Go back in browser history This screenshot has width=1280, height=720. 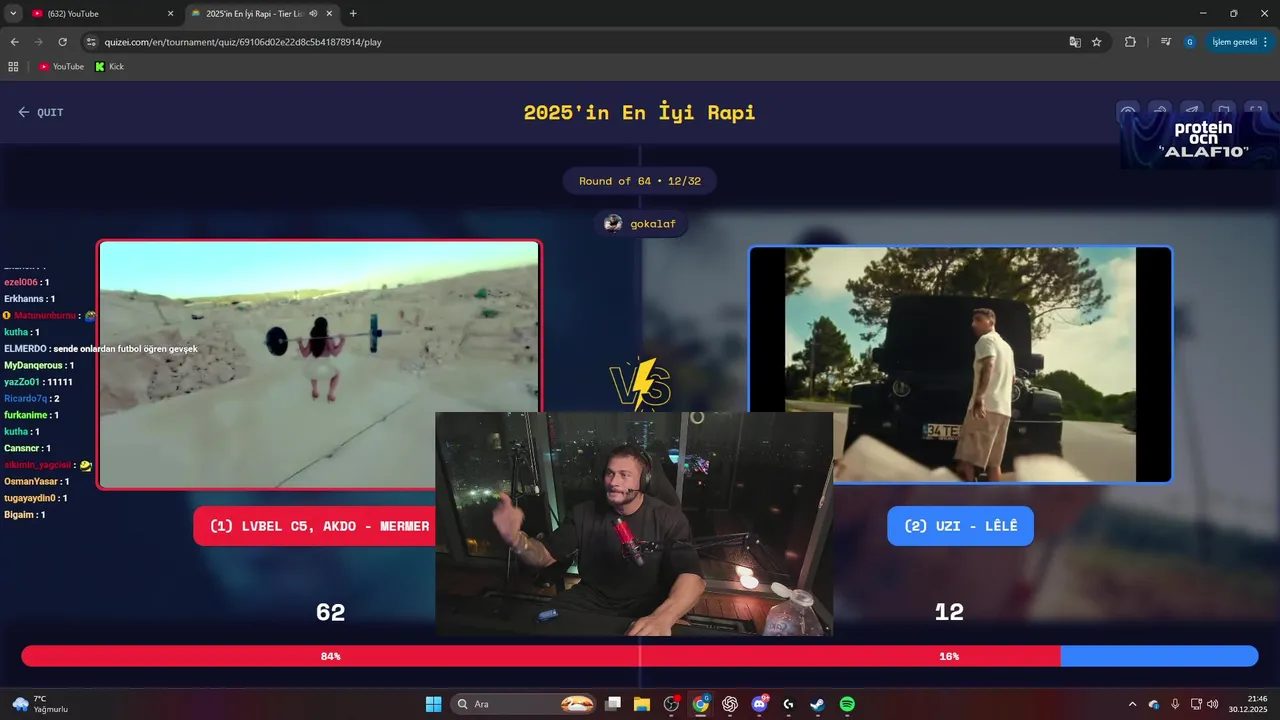click(x=14, y=42)
